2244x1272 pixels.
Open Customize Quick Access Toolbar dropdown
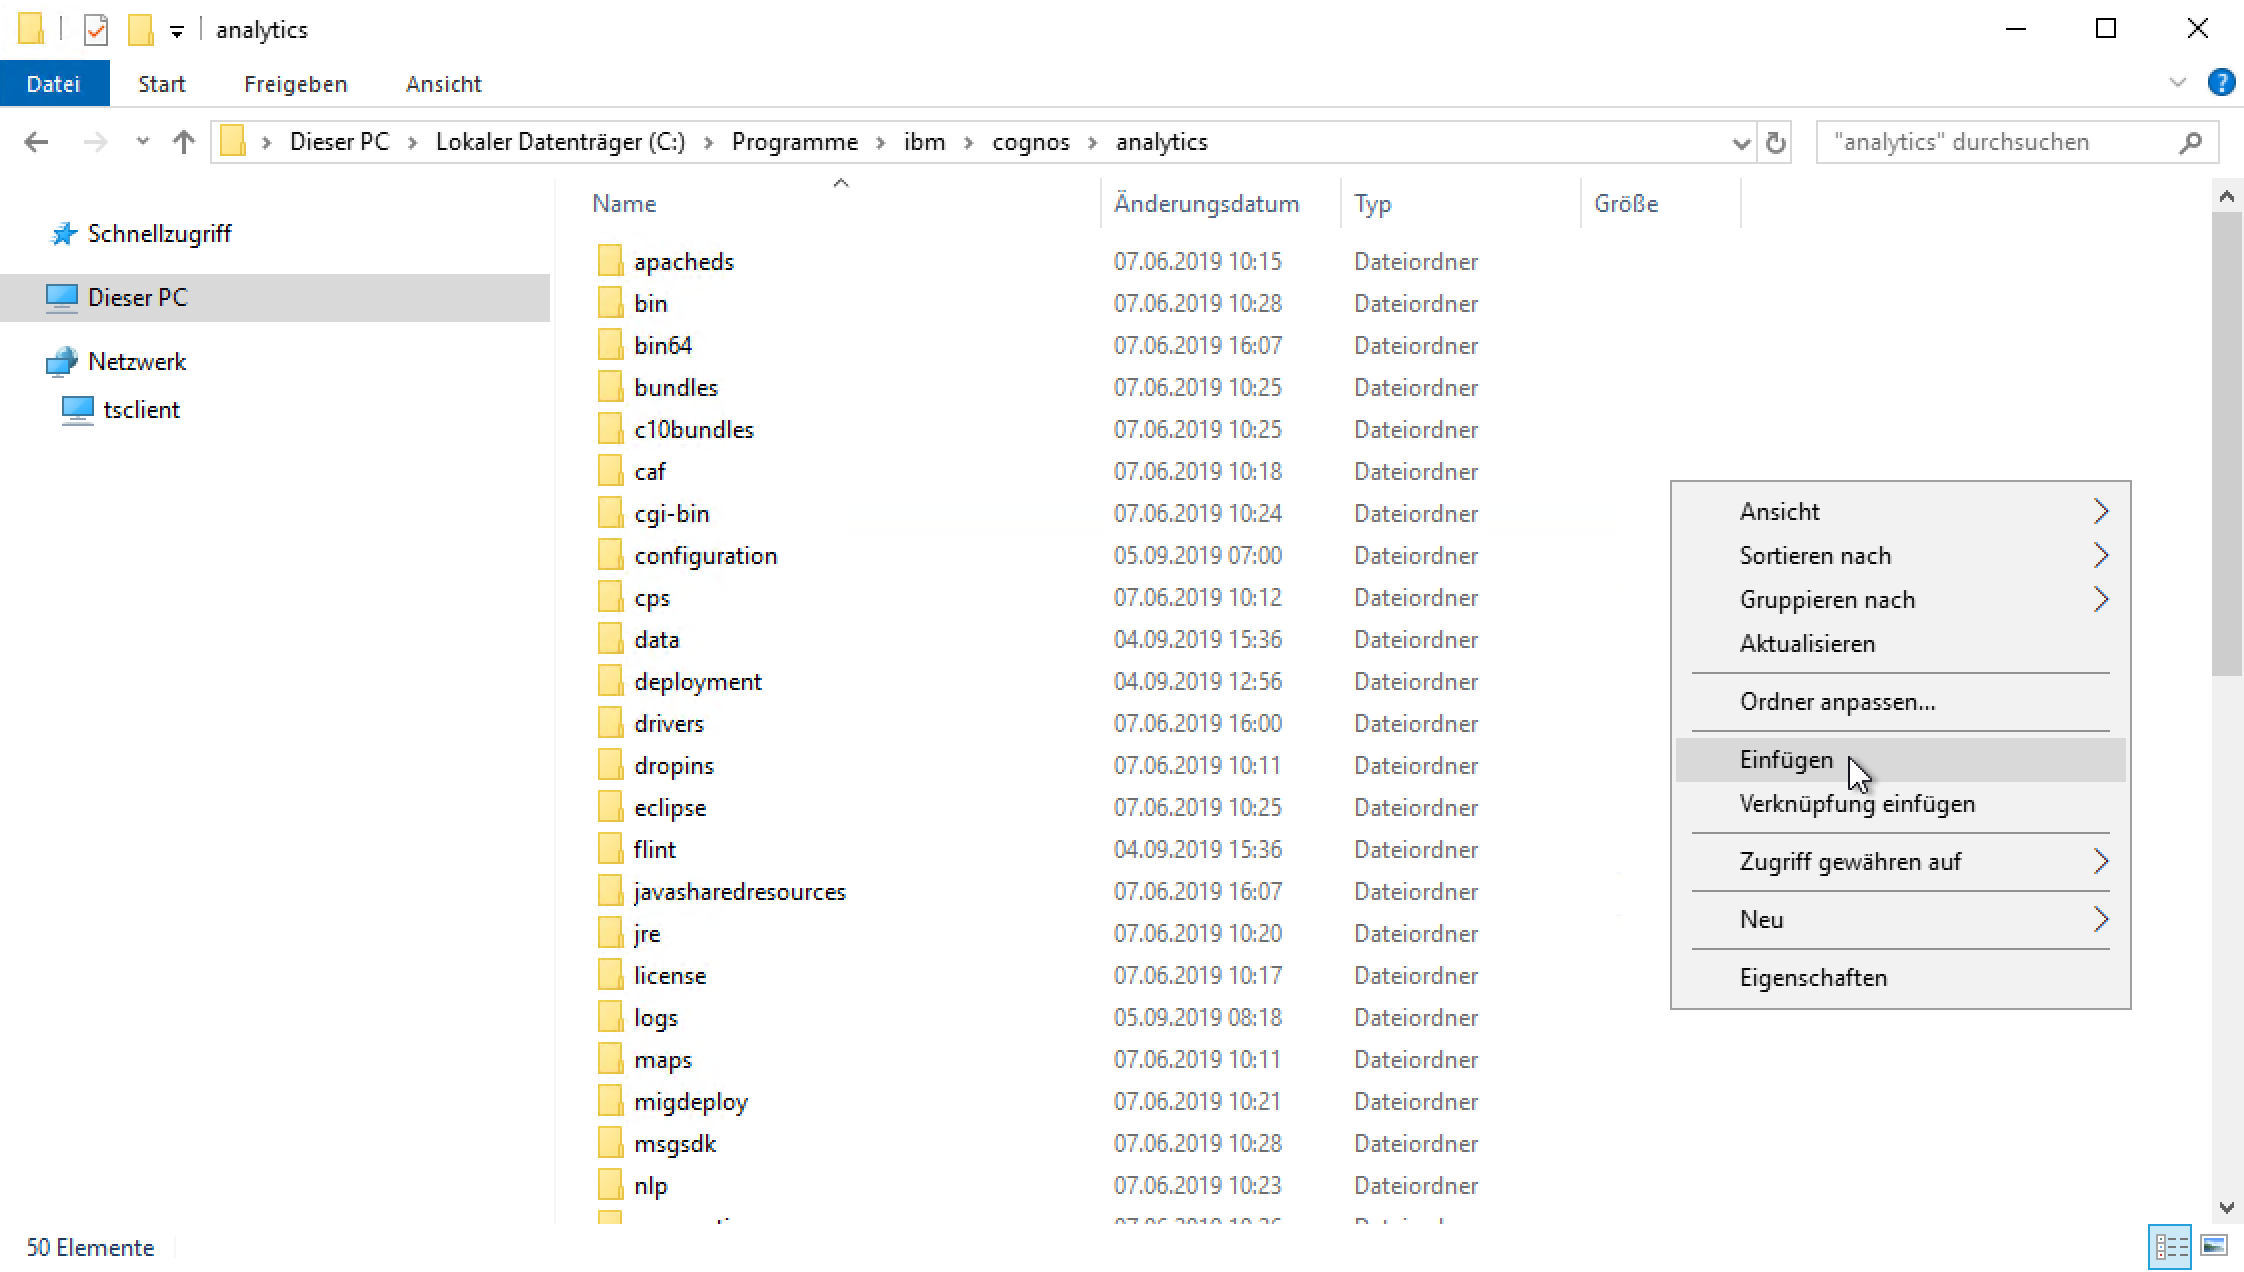(176, 32)
